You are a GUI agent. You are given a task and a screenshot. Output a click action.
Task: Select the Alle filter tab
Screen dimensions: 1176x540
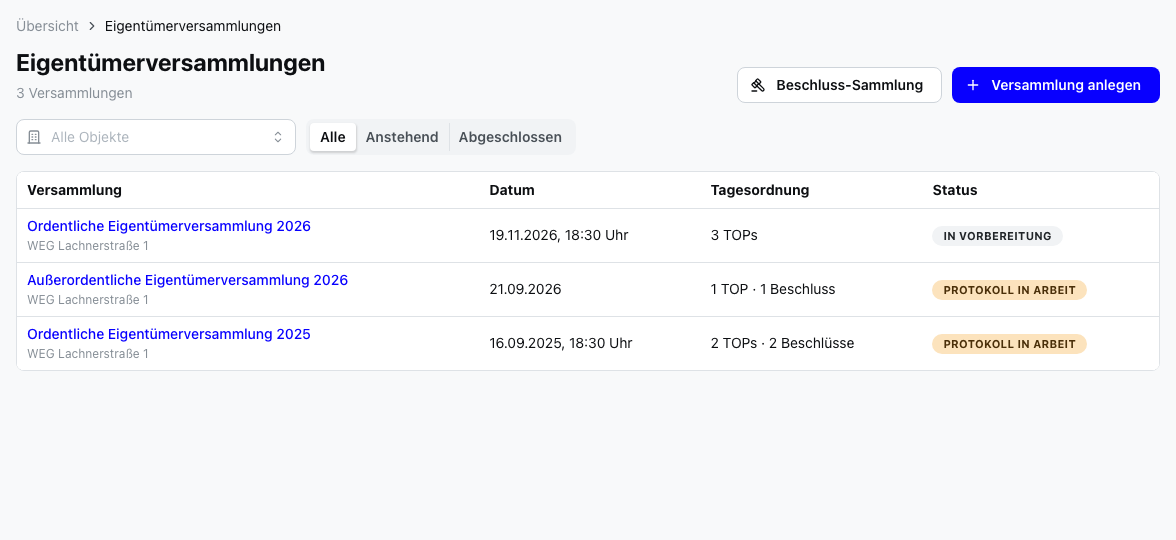coord(333,137)
